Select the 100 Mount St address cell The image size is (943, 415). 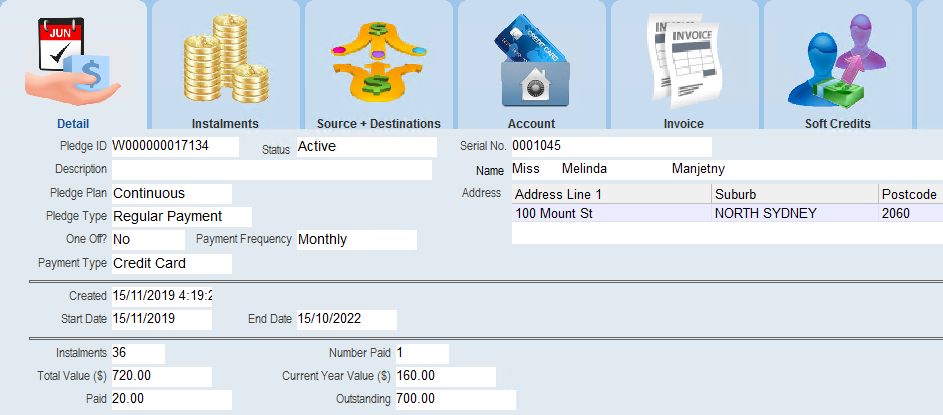[x=611, y=214]
